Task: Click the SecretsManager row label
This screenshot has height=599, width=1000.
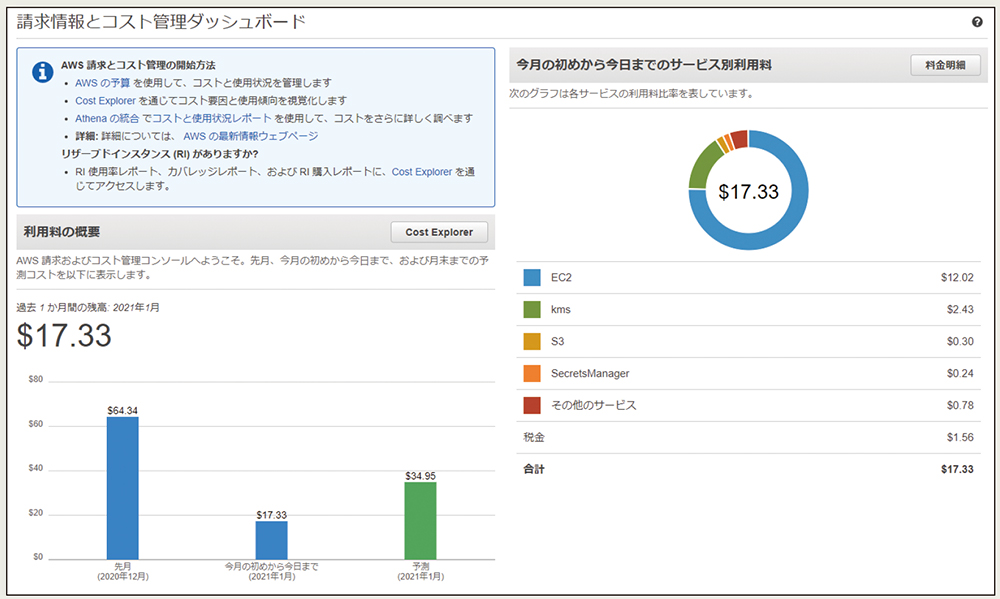Action: pyautogui.click(x=590, y=373)
